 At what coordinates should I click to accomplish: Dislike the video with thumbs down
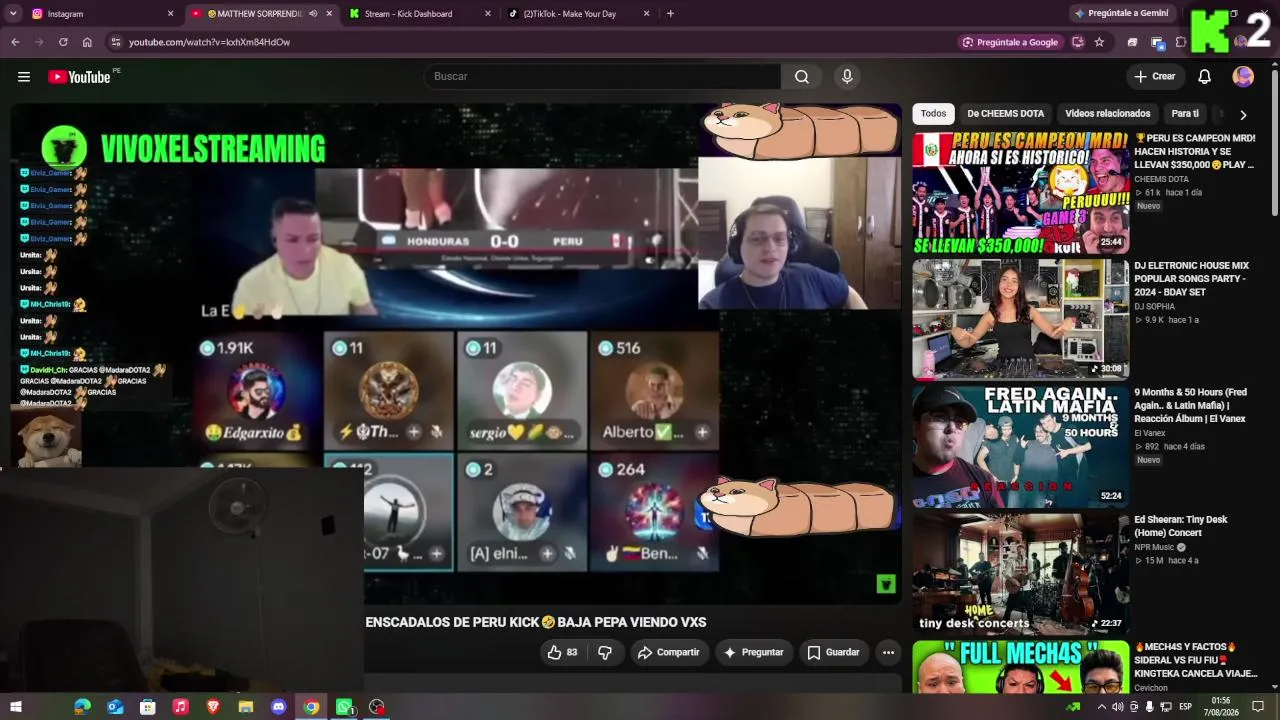[x=605, y=652]
